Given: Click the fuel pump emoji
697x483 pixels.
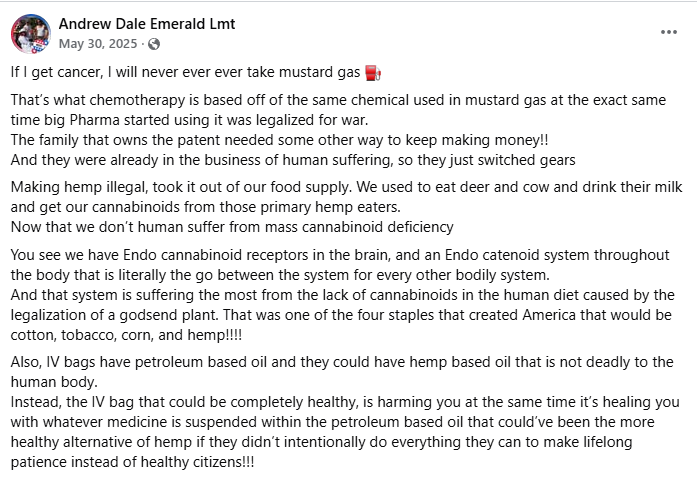Looking at the screenshot, I should tap(373, 73).
